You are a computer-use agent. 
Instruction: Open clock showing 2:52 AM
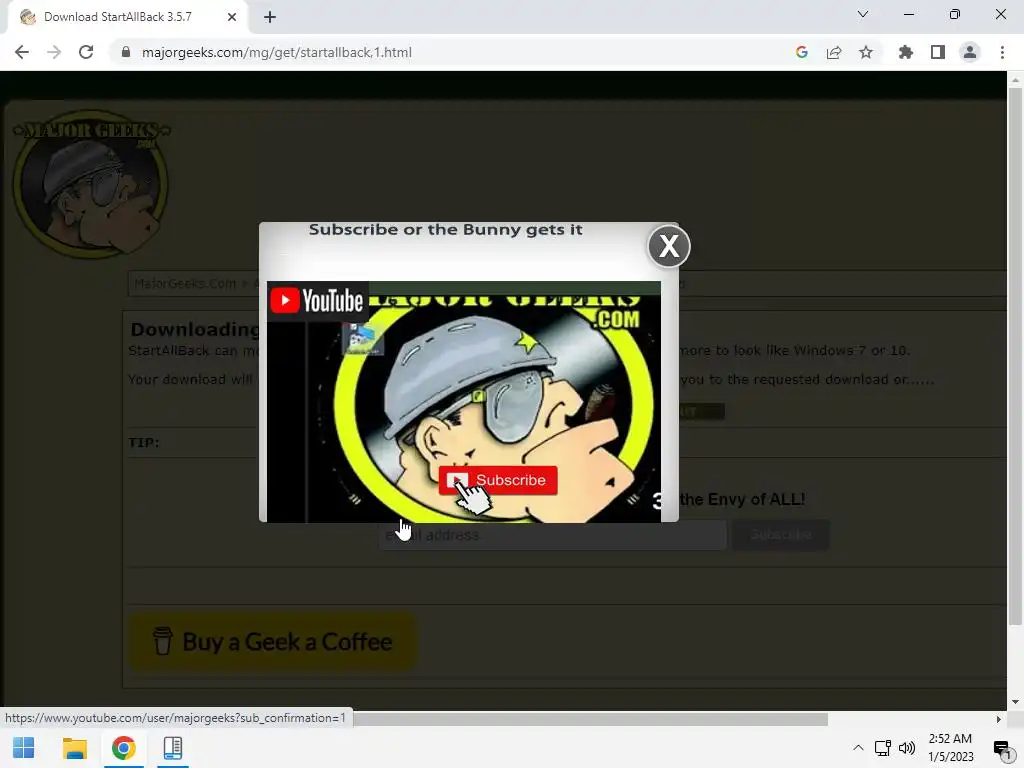[950, 748]
